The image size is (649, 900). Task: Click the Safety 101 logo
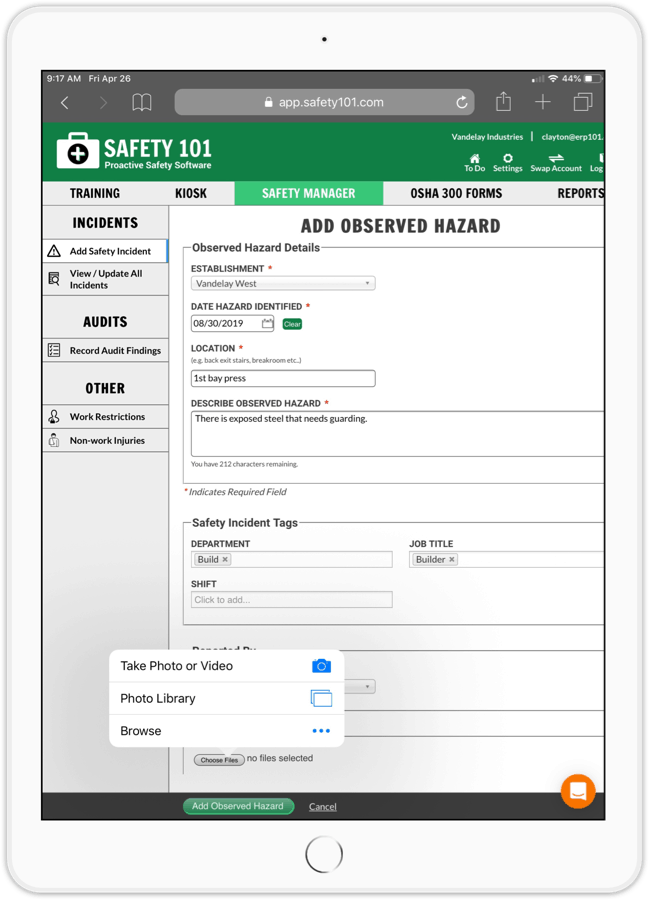tap(134, 151)
